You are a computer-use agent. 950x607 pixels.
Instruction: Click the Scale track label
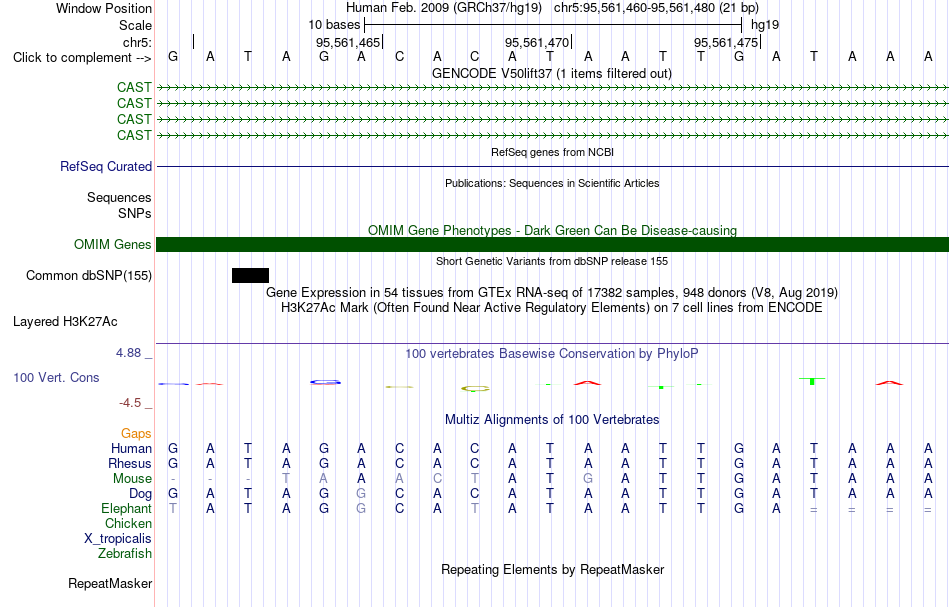click(x=135, y=25)
